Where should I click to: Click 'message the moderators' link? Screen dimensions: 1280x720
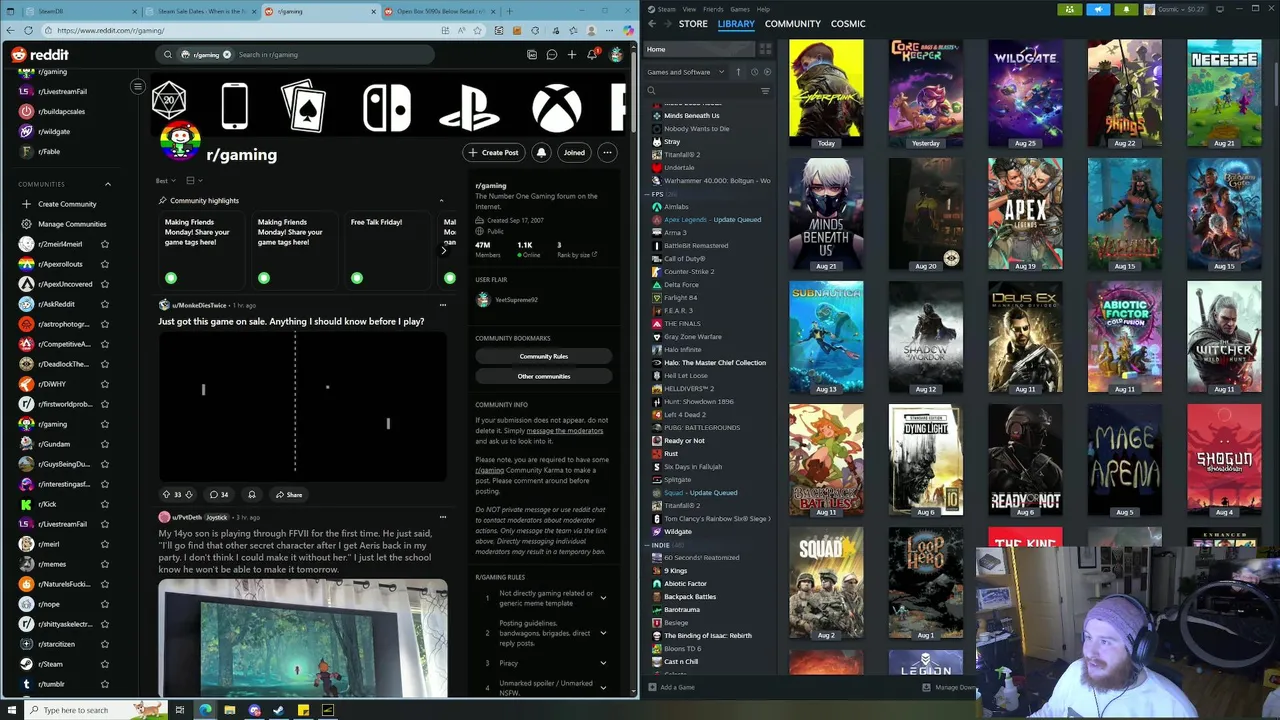[565, 431]
